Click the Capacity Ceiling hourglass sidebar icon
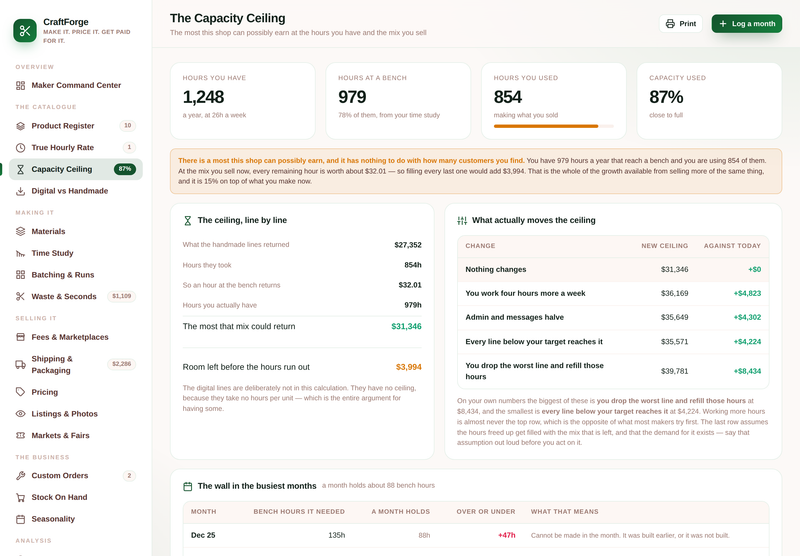The height and width of the screenshot is (556, 800). pyautogui.click(x=20, y=169)
